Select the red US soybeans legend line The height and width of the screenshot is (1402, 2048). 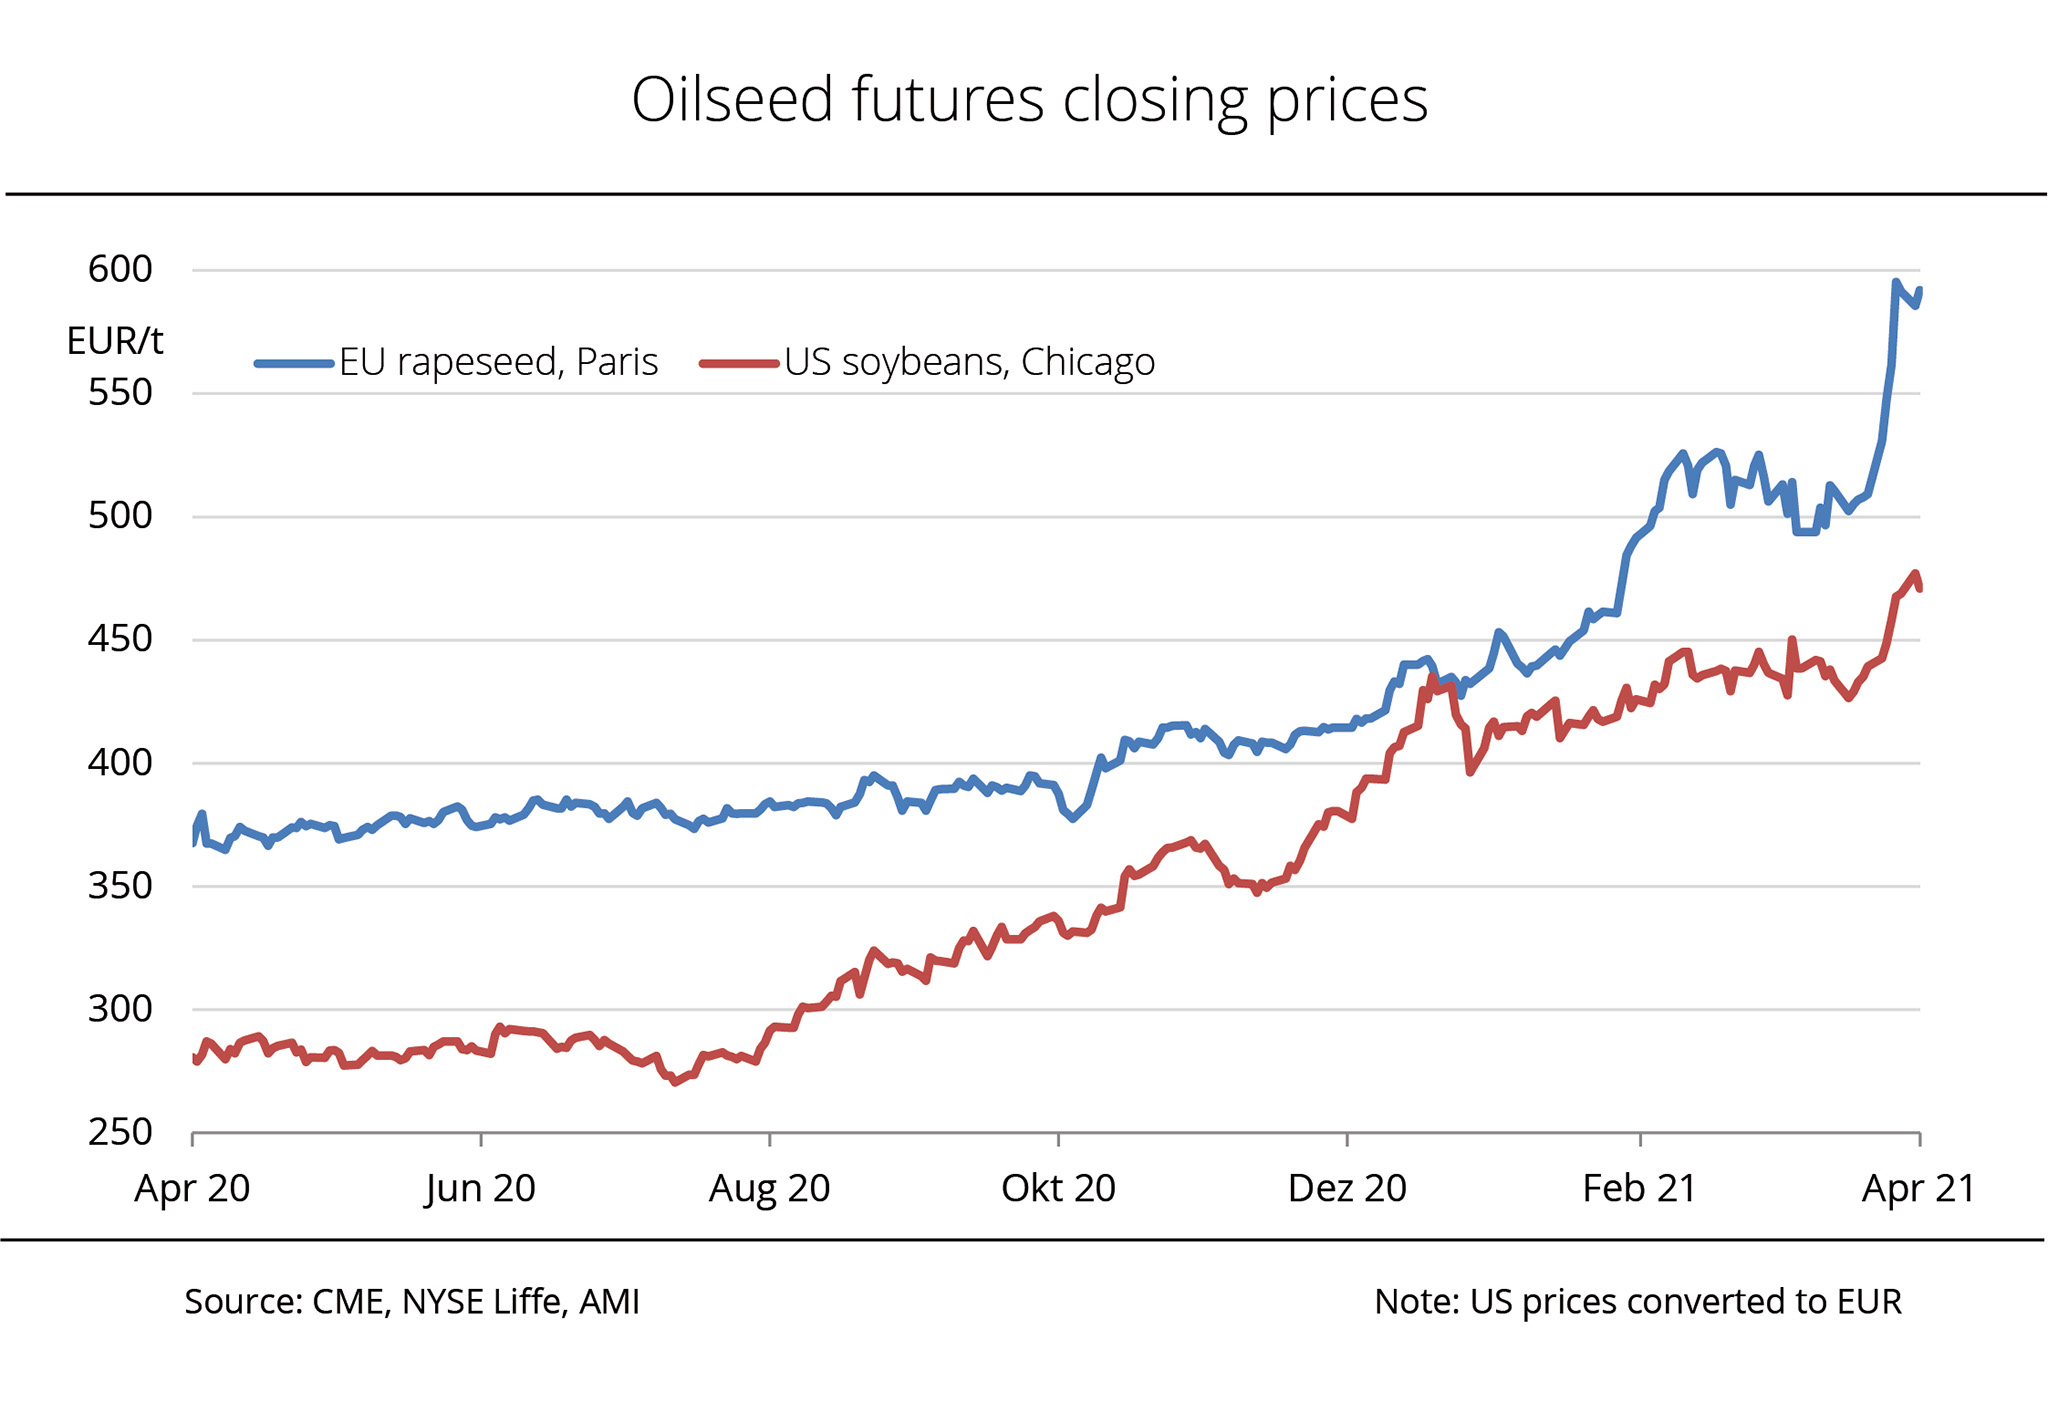[x=739, y=363]
